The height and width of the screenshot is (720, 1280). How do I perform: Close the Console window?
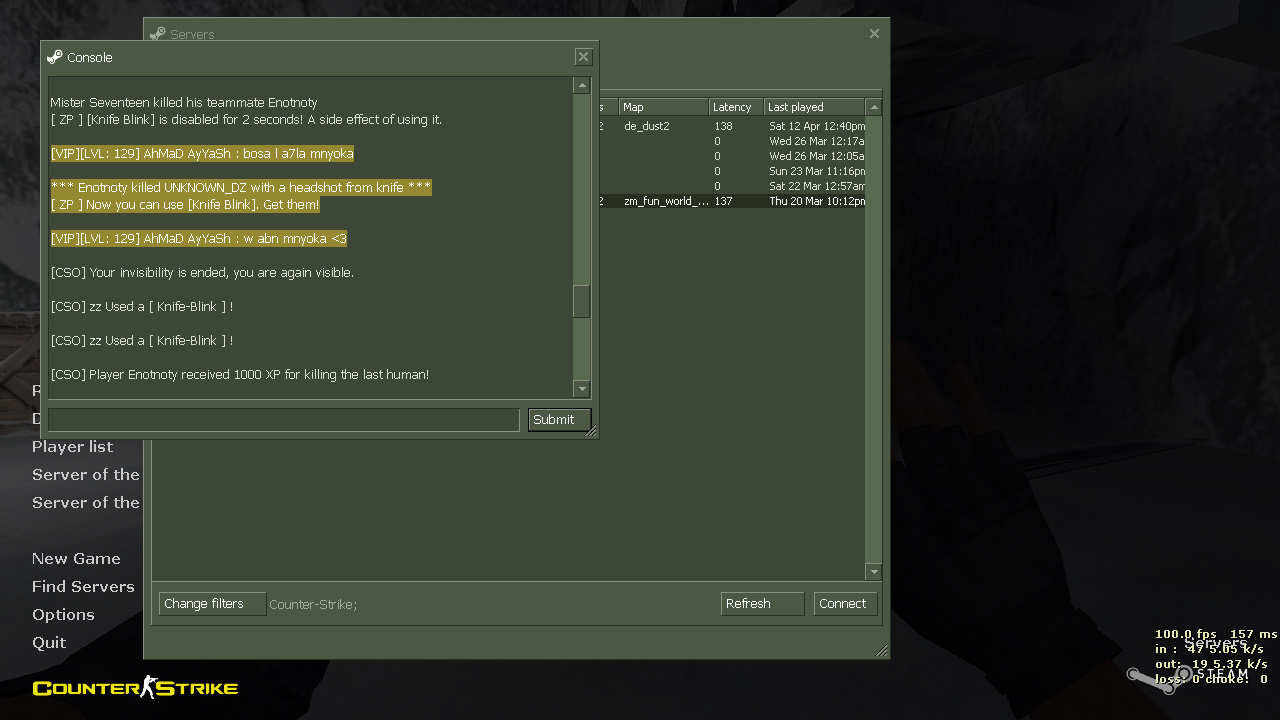(583, 57)
